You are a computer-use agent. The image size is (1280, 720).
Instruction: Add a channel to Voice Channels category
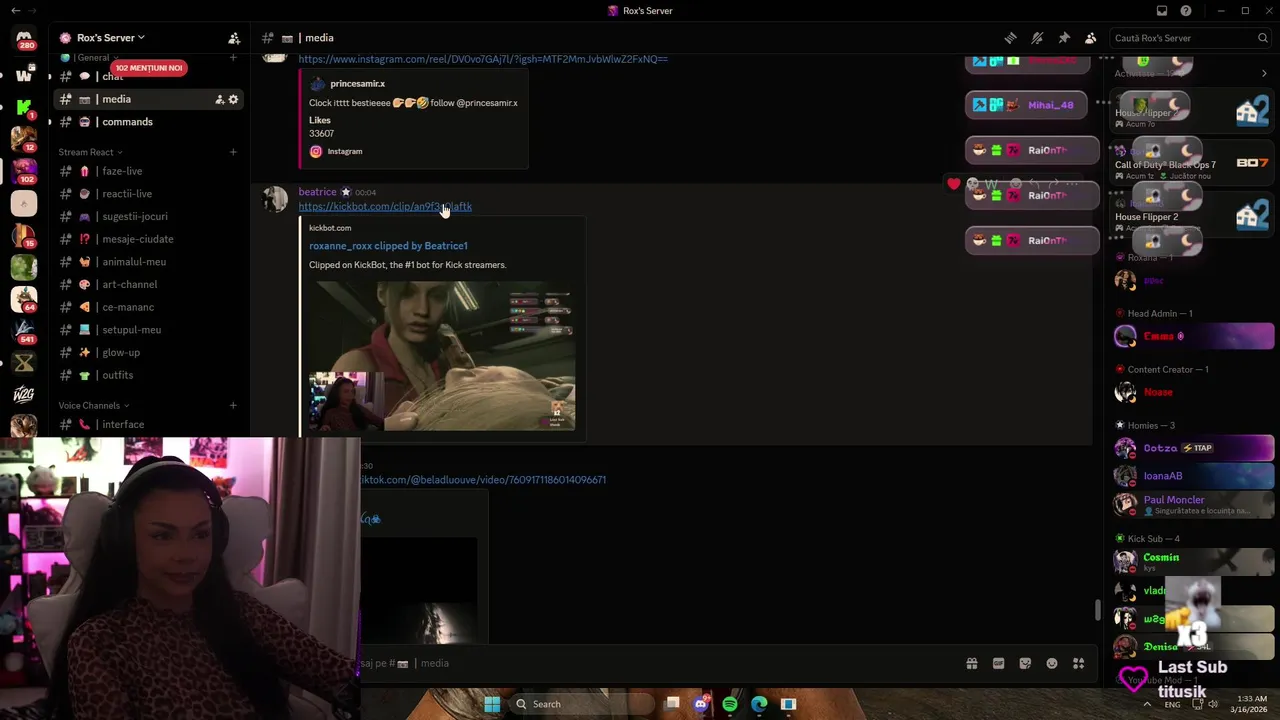(233, 405)
